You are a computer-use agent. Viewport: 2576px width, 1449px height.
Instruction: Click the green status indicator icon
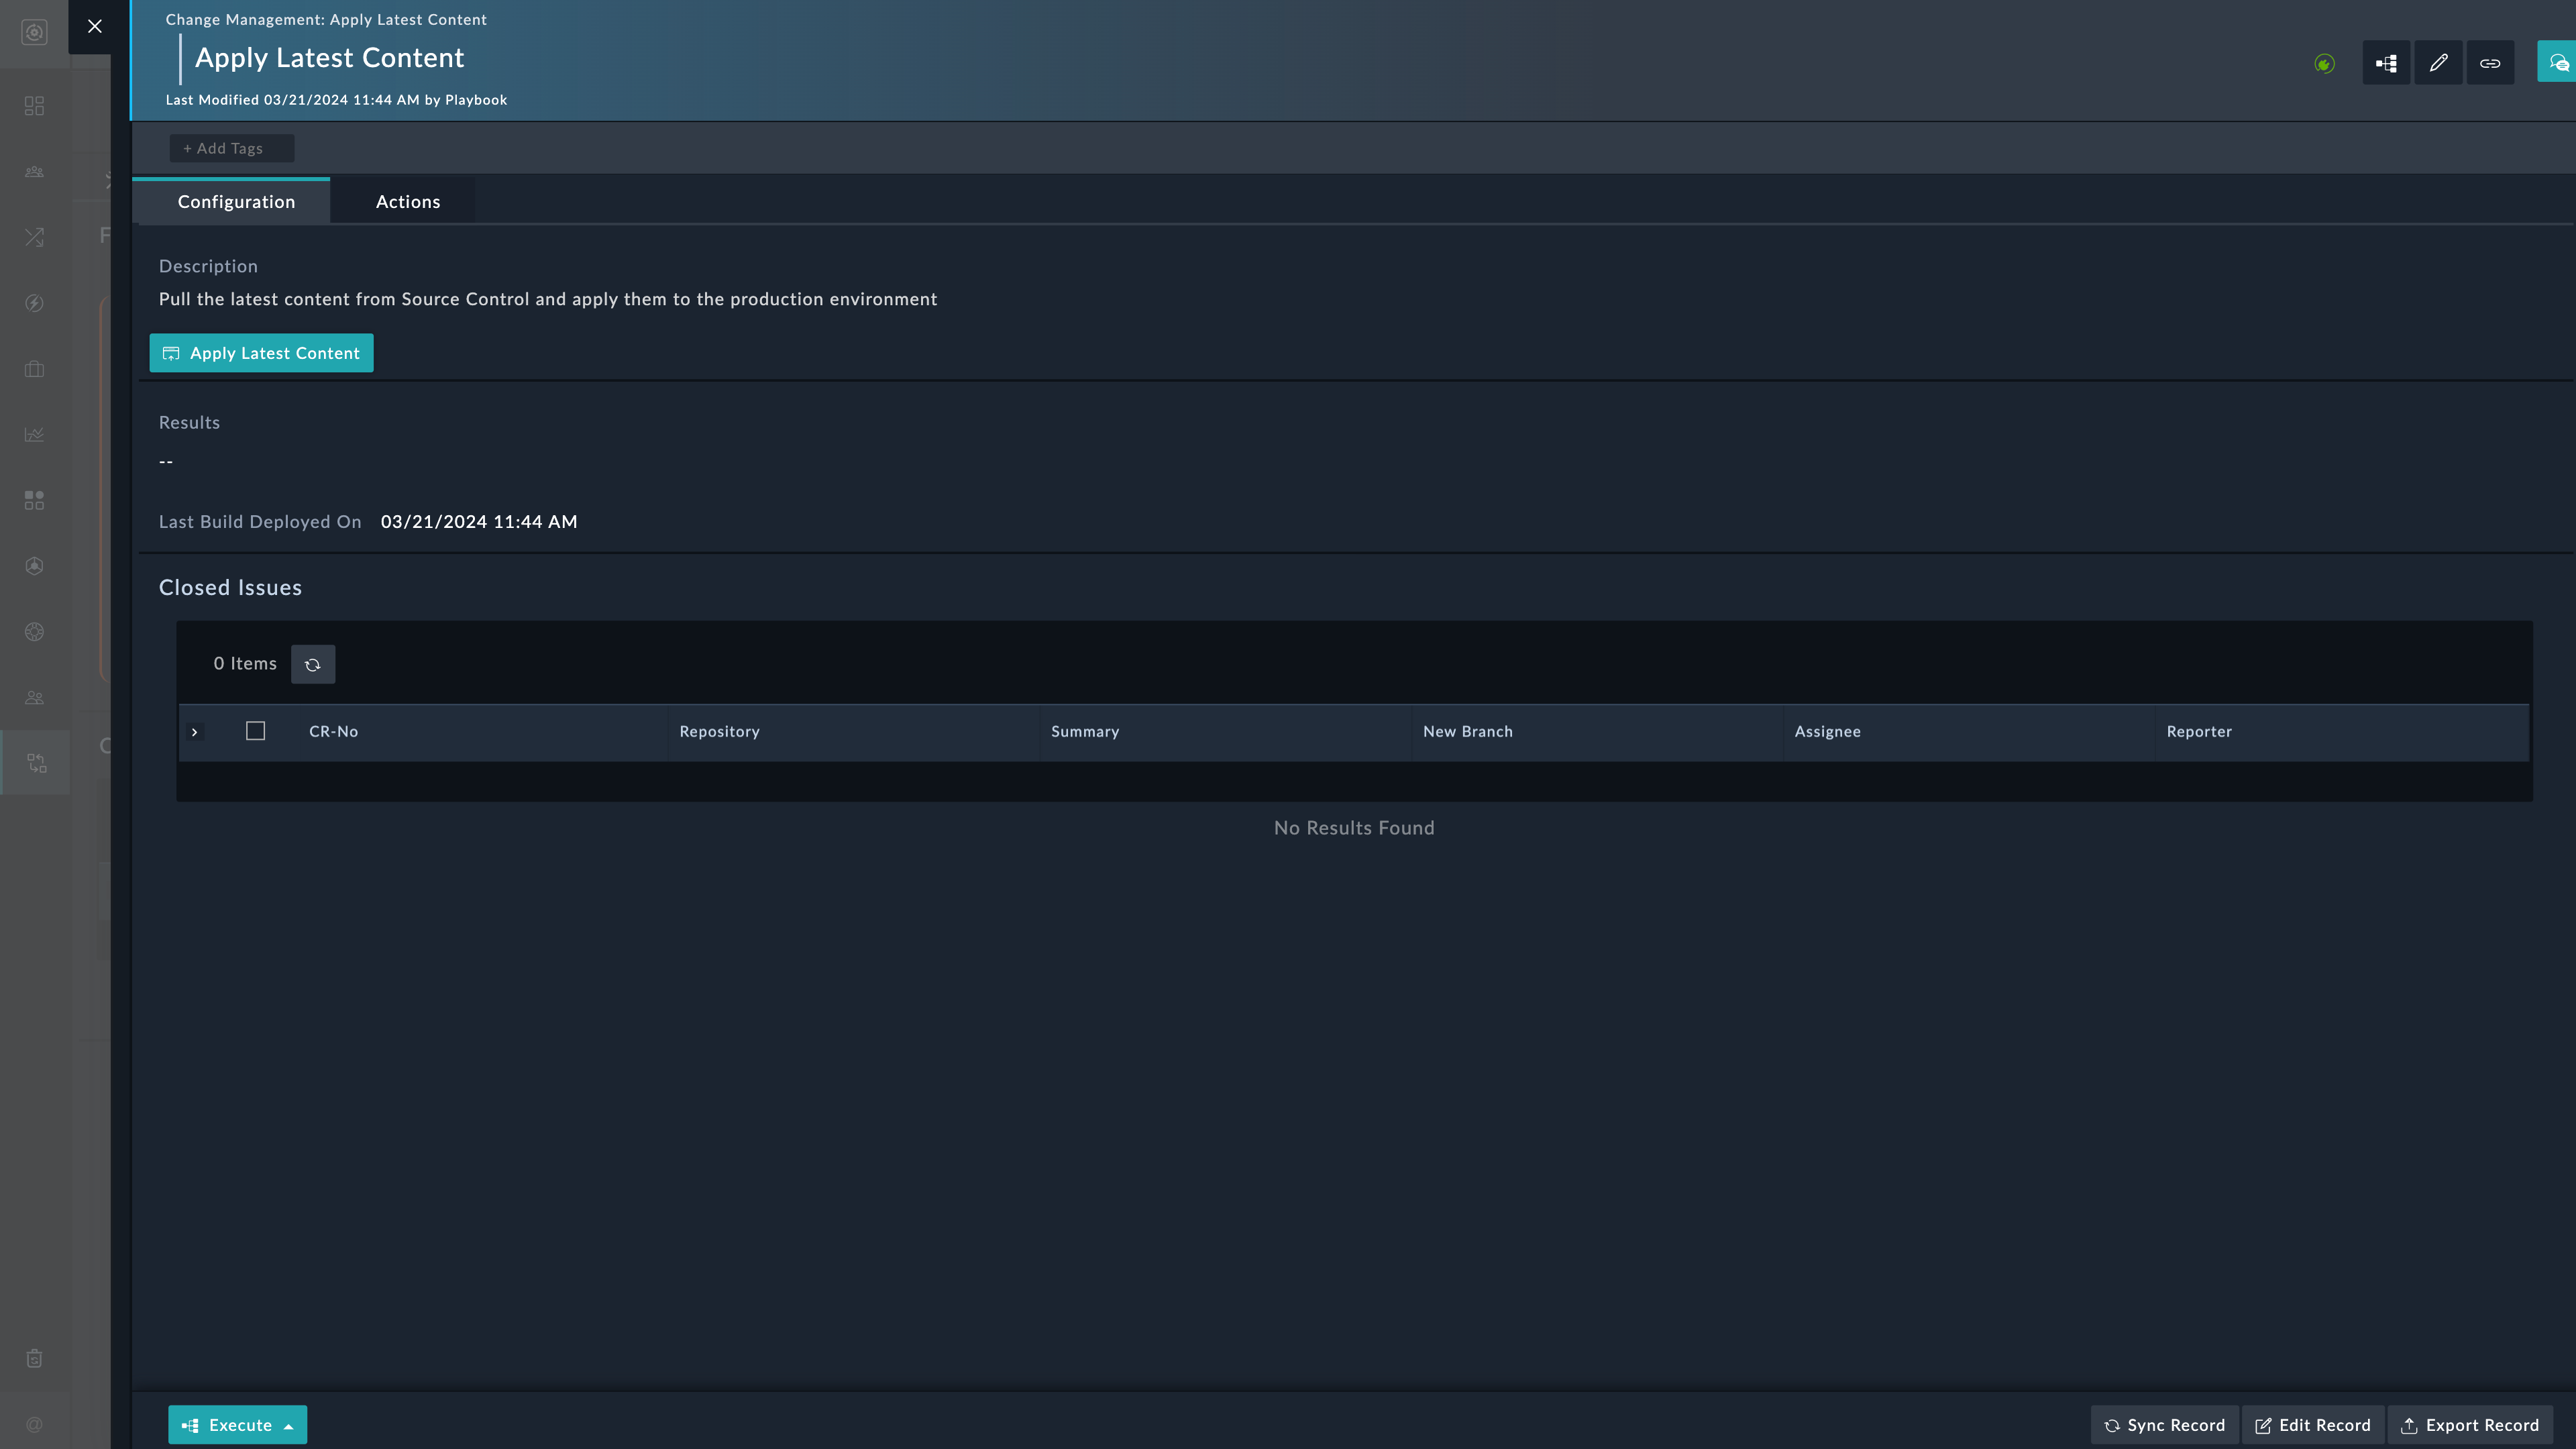point(2324,64)
